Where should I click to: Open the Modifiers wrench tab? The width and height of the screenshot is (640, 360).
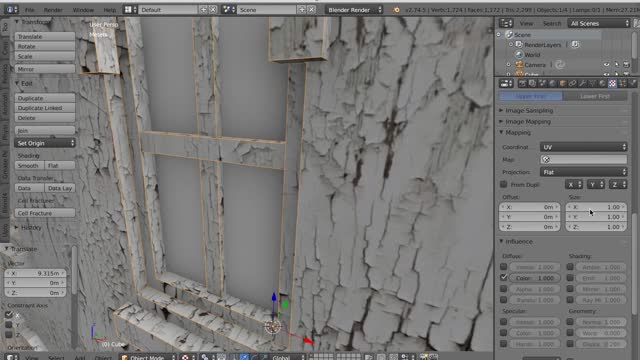coord(582,83)
